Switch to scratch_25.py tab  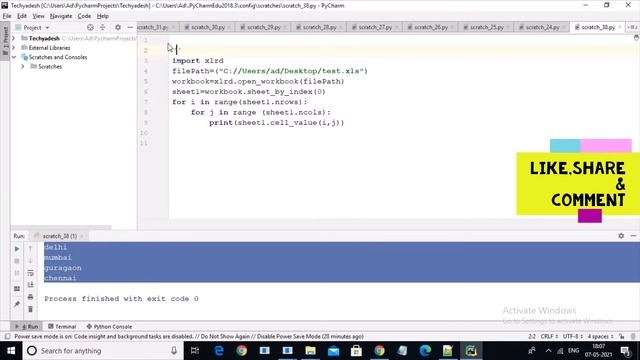pyautogui.click(x=487, y=27)
